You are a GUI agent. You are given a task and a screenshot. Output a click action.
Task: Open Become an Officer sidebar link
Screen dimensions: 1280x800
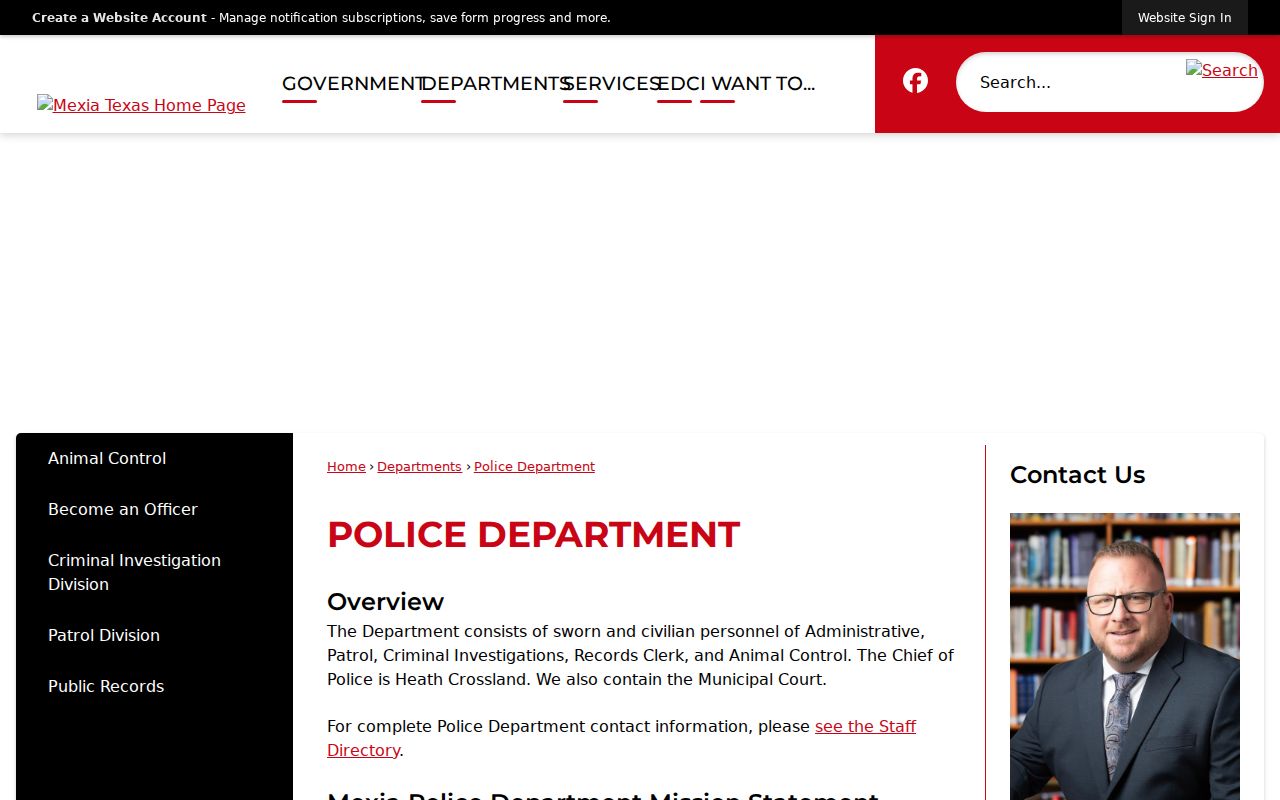point(123,509)
